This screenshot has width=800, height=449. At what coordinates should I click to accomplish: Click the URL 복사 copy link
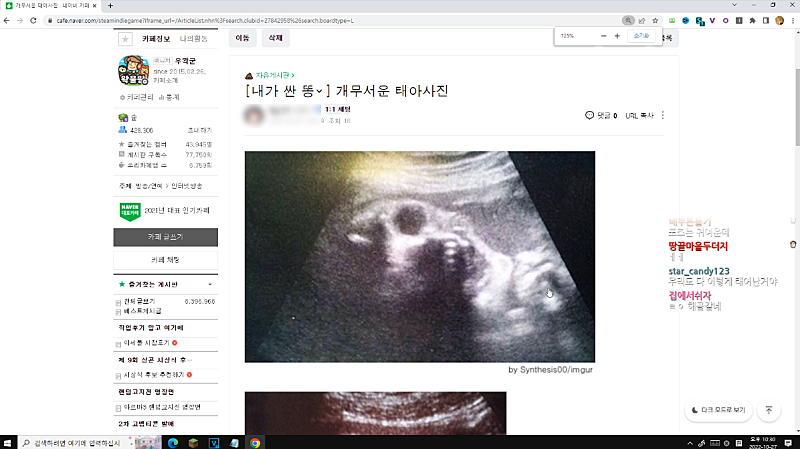(639, 116)
